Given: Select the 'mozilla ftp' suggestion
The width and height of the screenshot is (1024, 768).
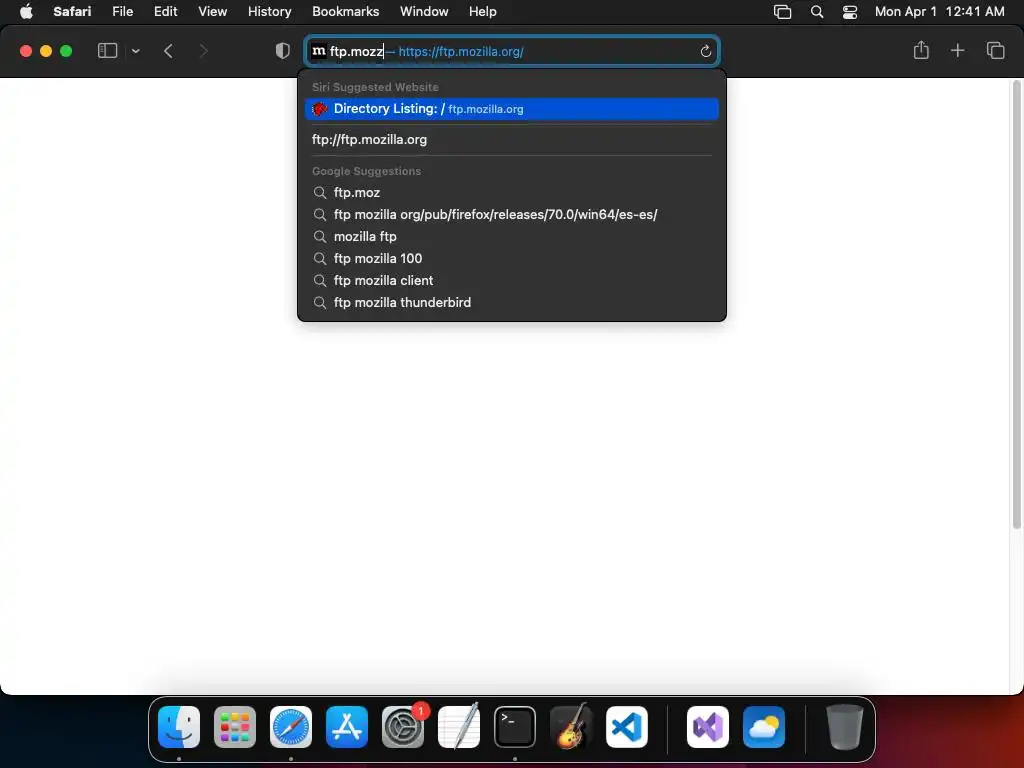Looking at the screenshot, I should 511,236.
